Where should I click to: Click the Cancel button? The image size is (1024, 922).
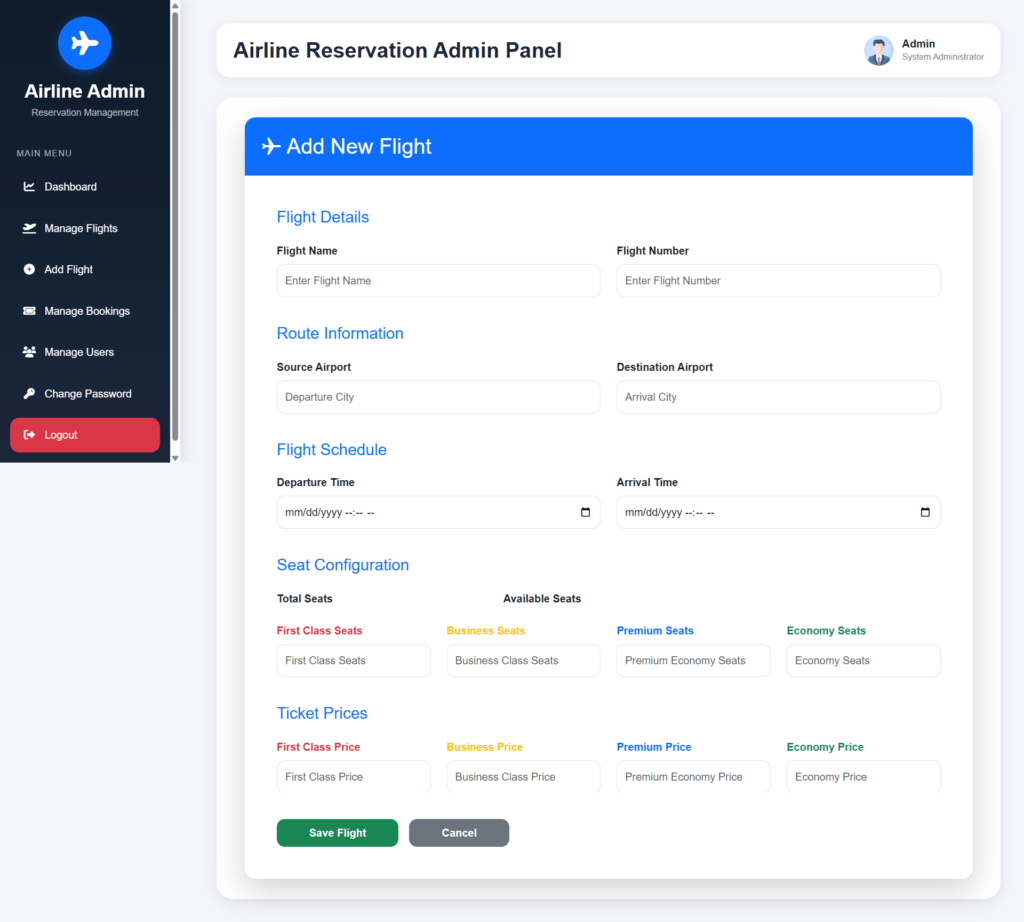click(459, 833)
